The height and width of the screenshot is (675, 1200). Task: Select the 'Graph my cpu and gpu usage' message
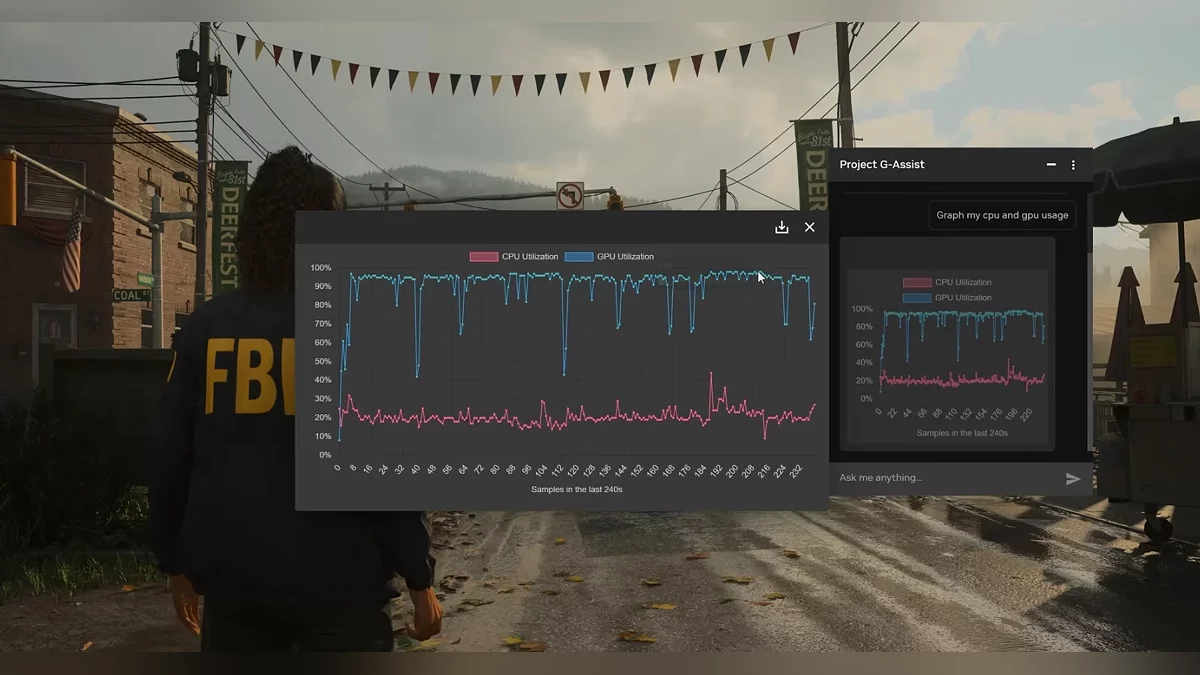[x=1002, y=215]
